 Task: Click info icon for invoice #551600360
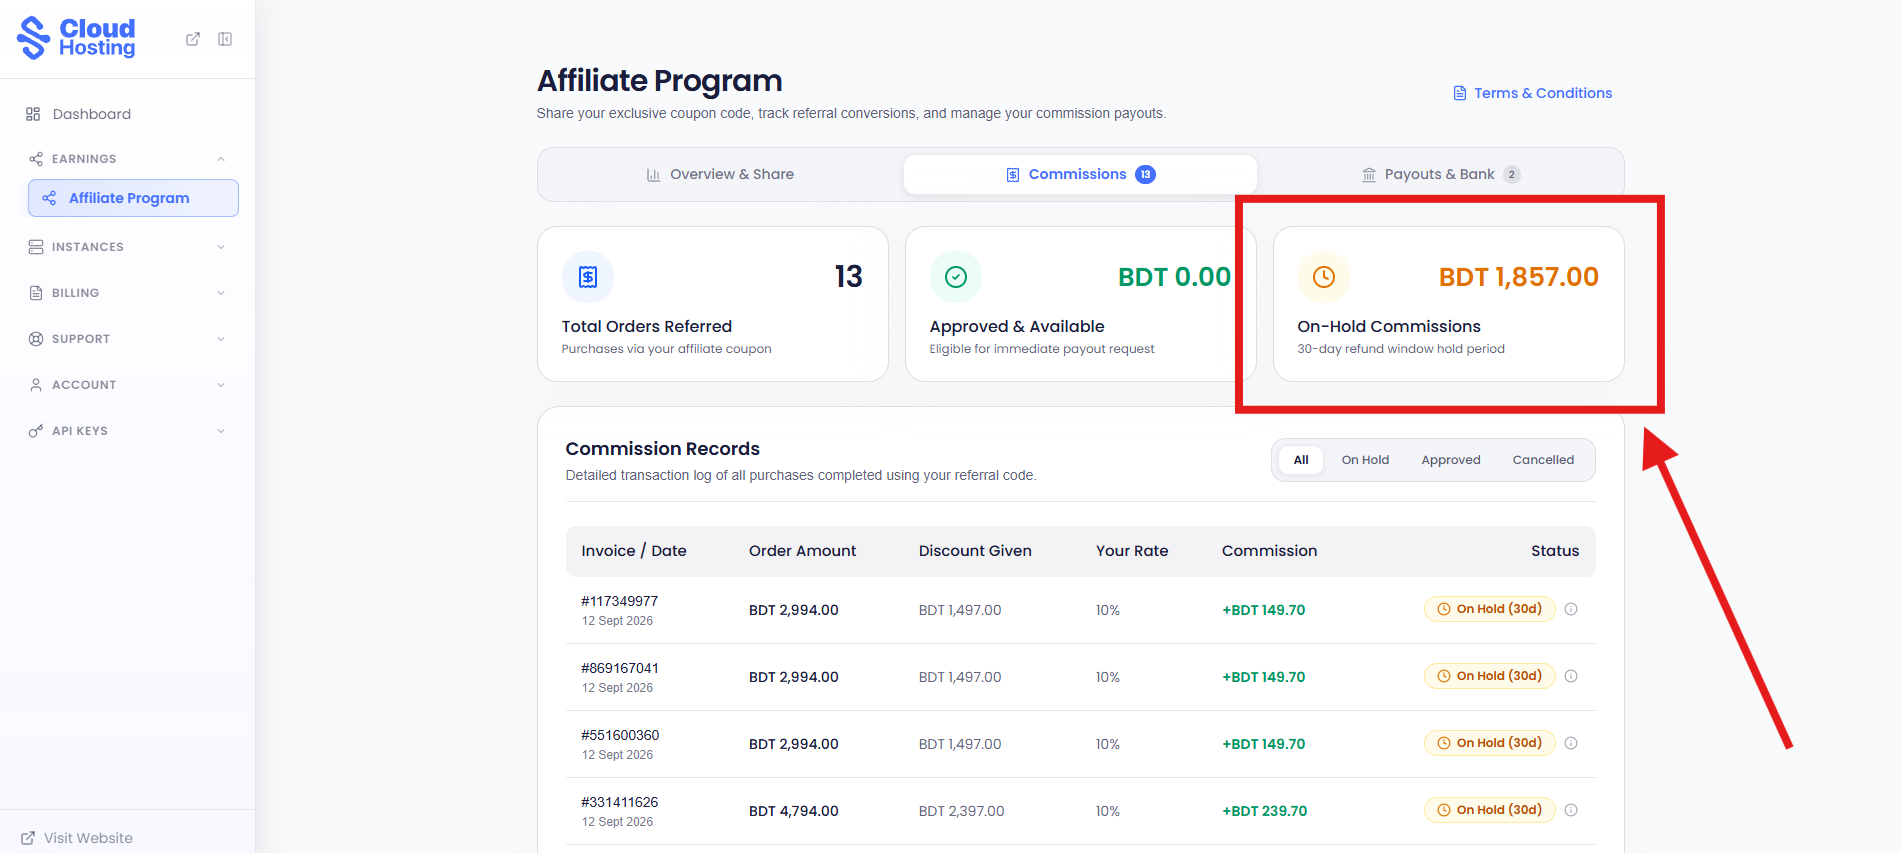[x=1571, y=743]
